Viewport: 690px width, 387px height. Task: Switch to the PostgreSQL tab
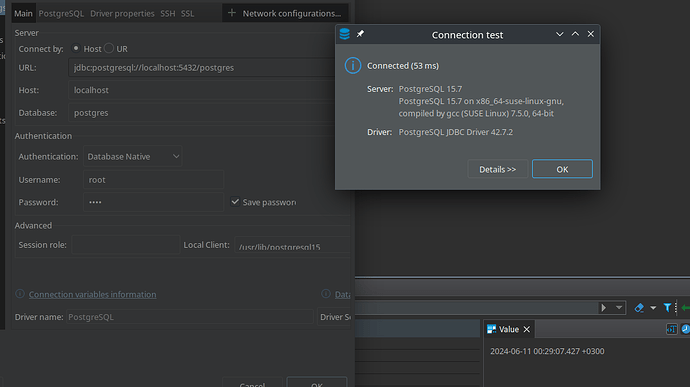click(x=61, y=13)
